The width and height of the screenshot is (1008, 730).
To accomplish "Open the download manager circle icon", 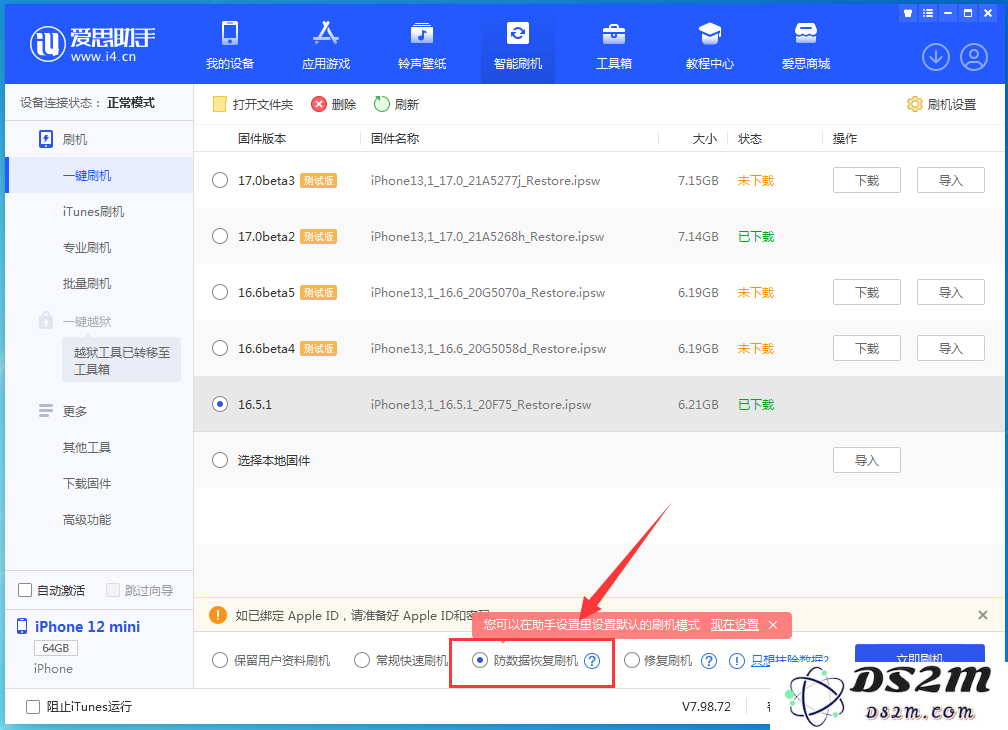I will coord(936,57).
